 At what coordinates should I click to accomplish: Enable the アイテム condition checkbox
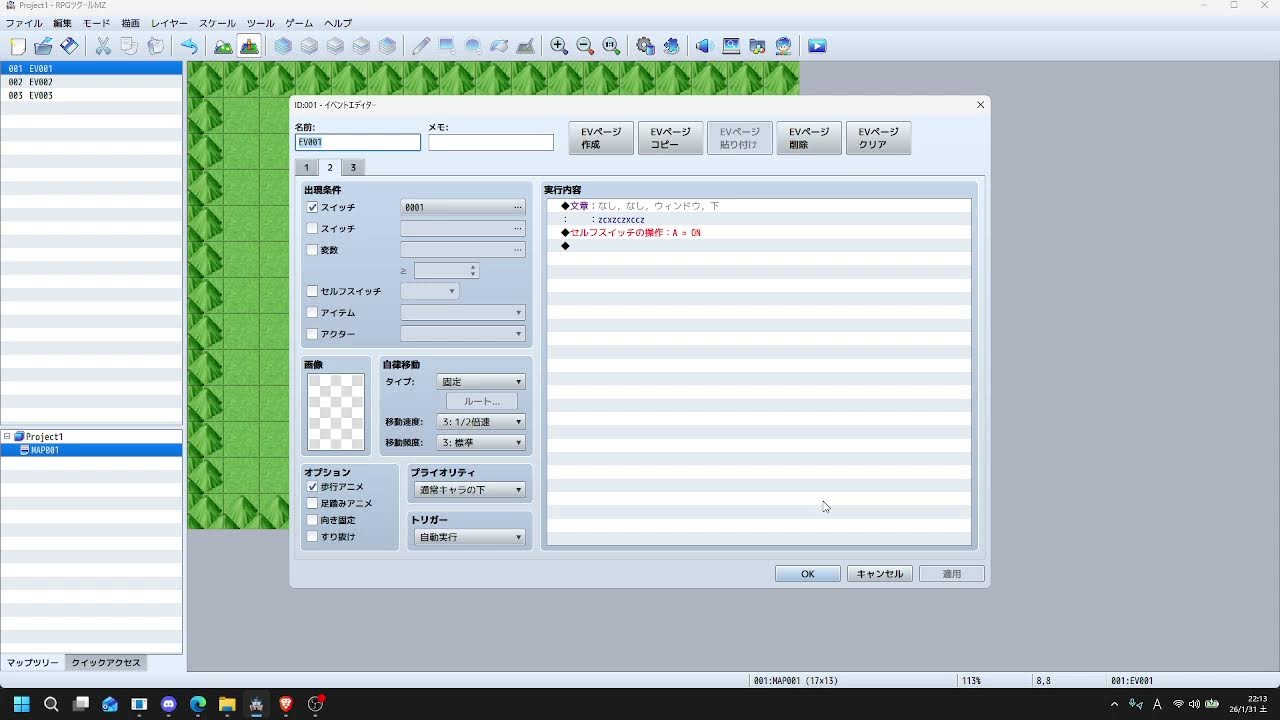[312, 313]
